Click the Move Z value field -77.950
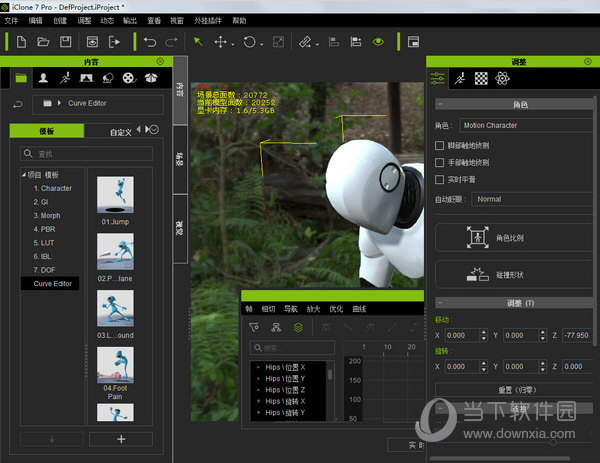 [578, 335]
